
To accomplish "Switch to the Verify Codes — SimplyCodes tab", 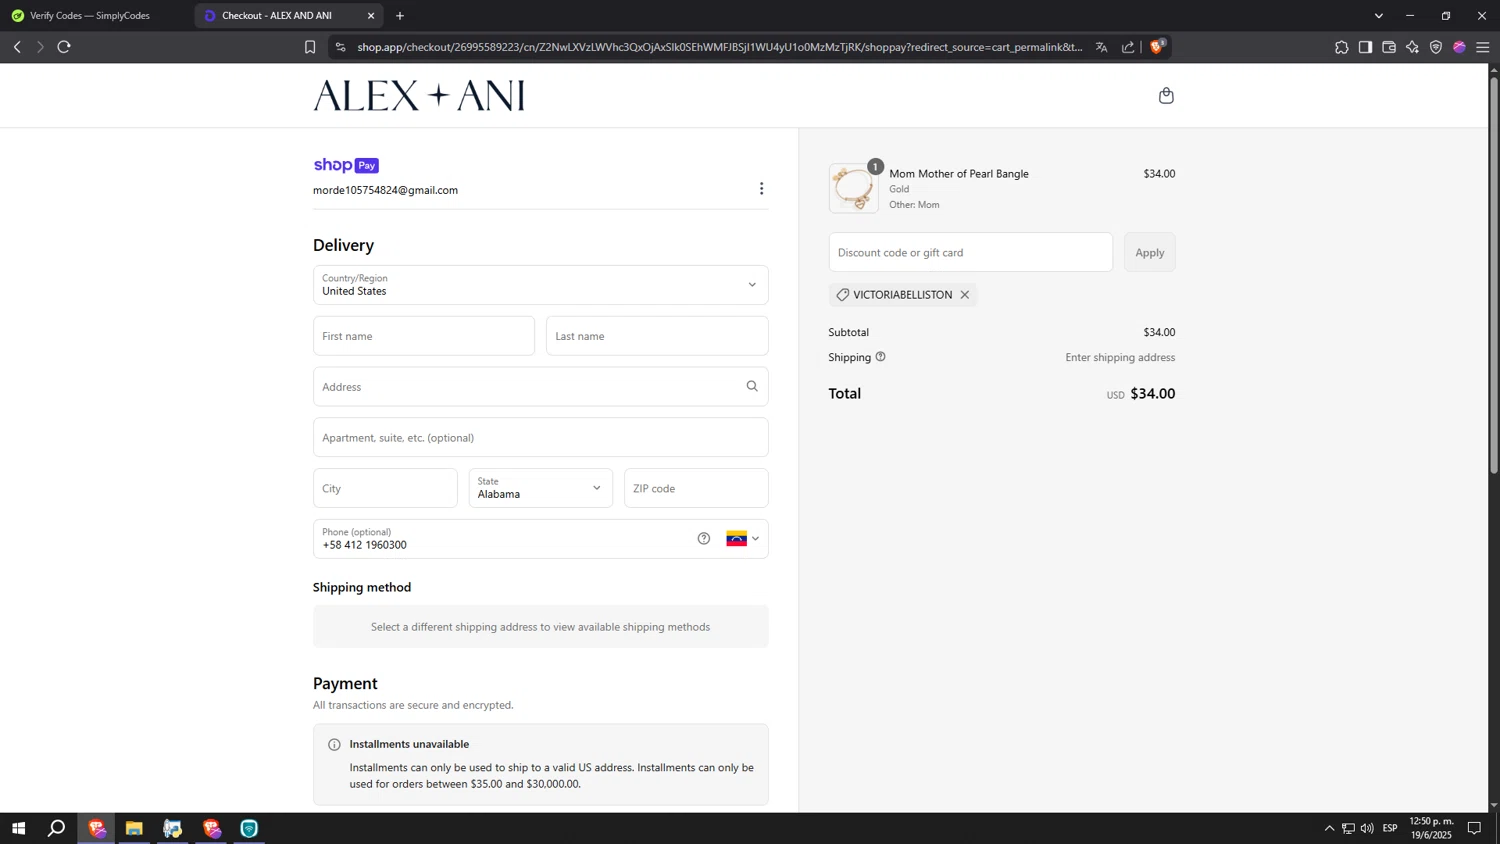I will (92, 16).
